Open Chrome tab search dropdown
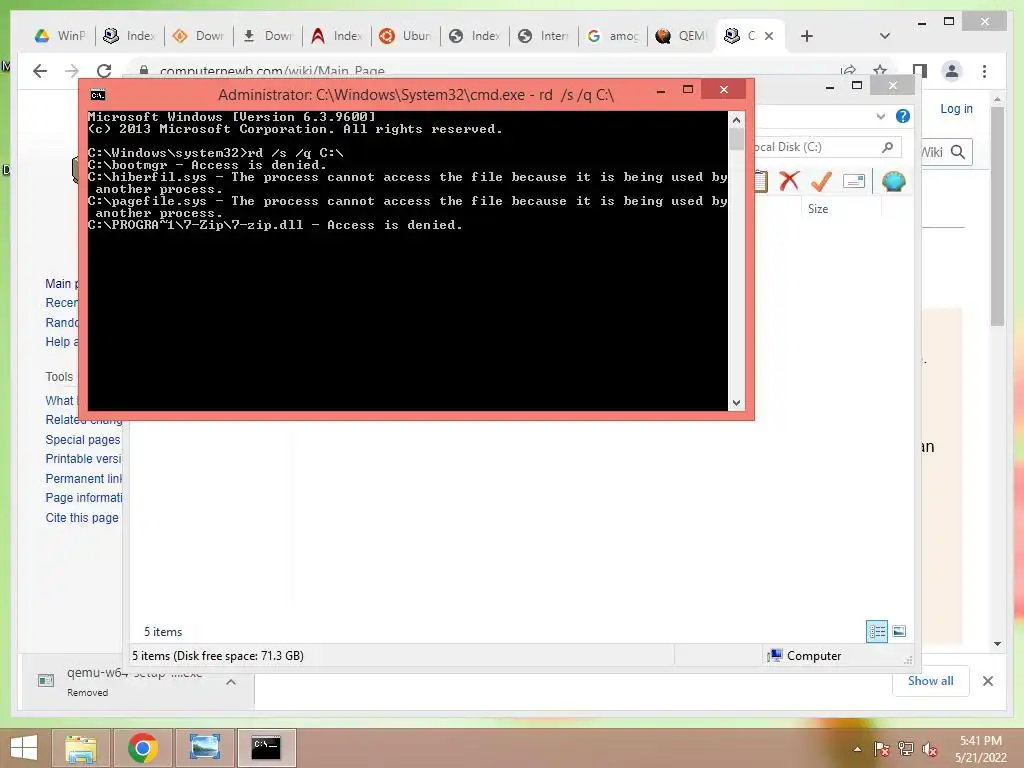This screenshot has width=1024, height=768. [x=884, y=36]
